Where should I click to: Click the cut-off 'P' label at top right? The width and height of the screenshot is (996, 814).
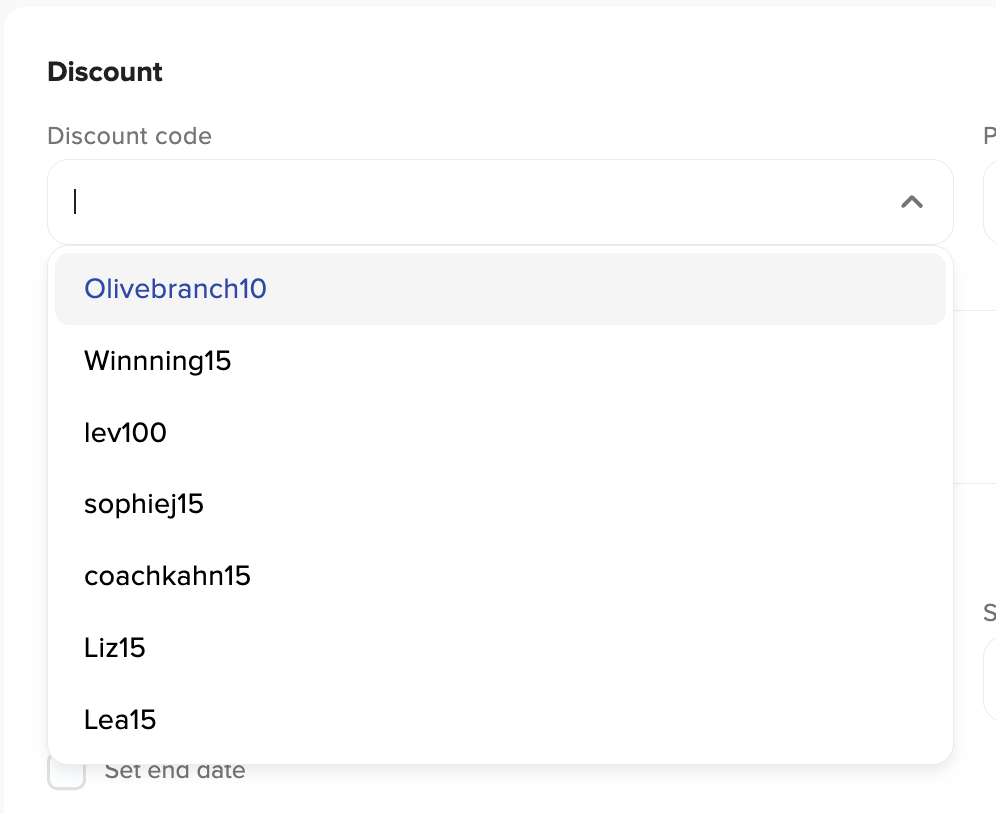click(x=990, y=136)
